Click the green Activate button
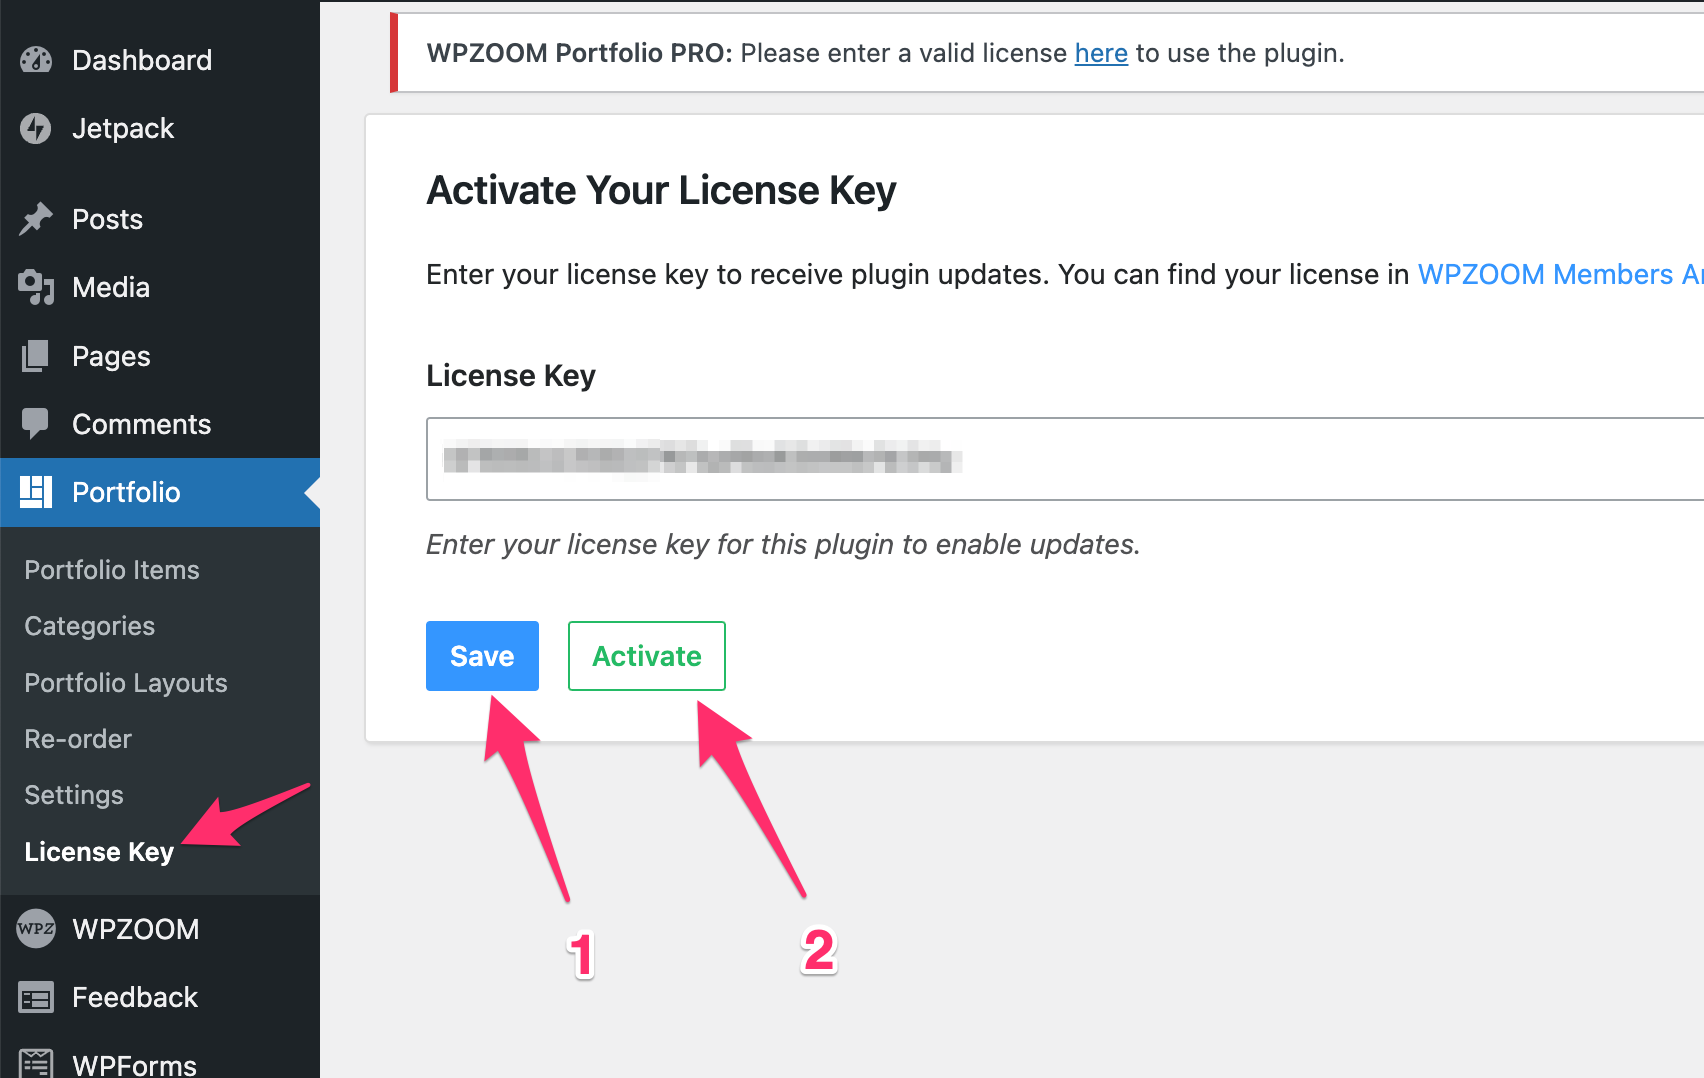1704x1078 pixels. (647, 656)
